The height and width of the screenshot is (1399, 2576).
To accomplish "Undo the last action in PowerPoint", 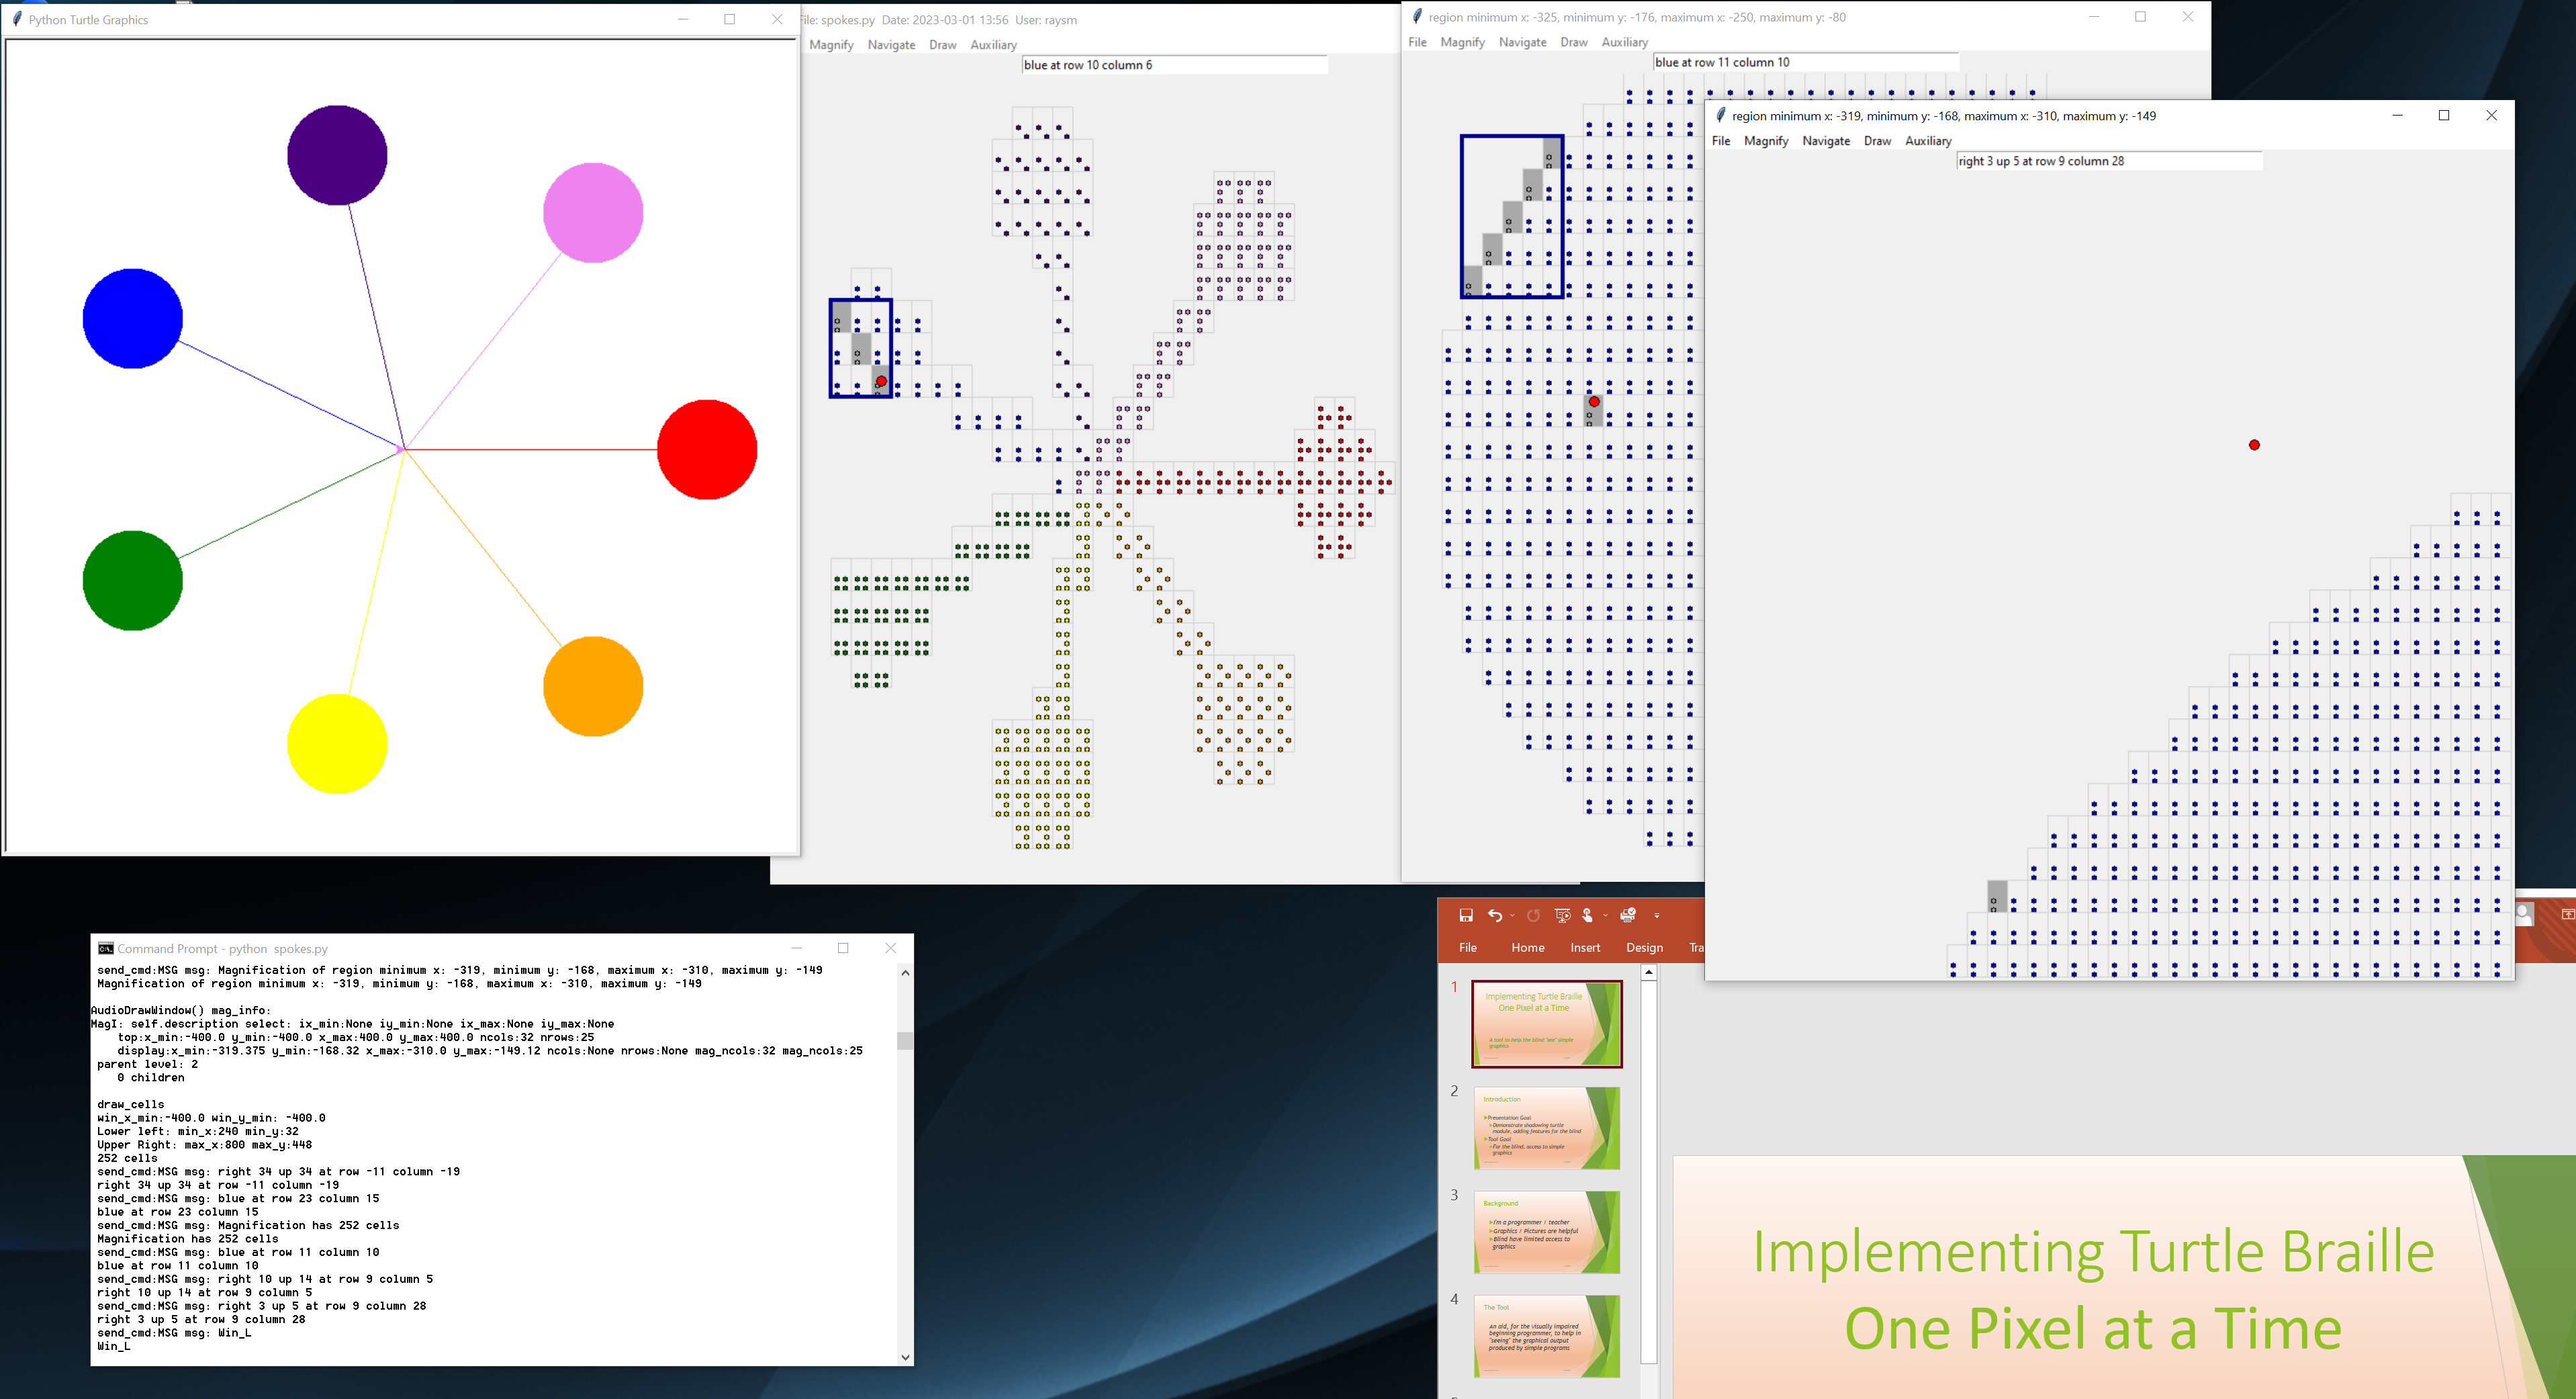I will (1494, 915).
